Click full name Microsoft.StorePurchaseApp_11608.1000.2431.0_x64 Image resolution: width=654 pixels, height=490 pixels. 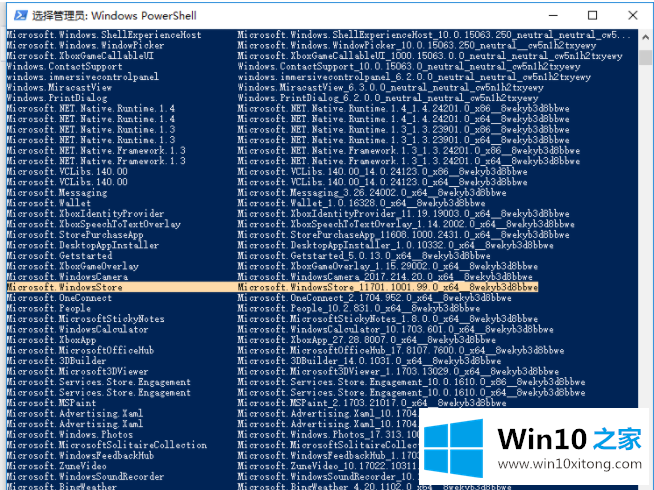[403, 235]
